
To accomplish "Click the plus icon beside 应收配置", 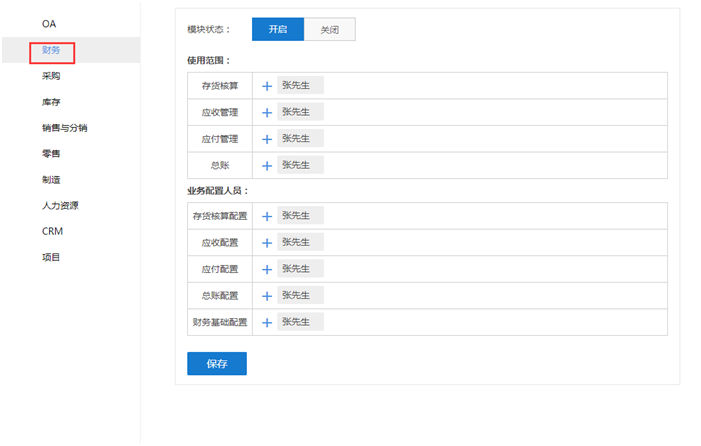I will click(267, 243).
